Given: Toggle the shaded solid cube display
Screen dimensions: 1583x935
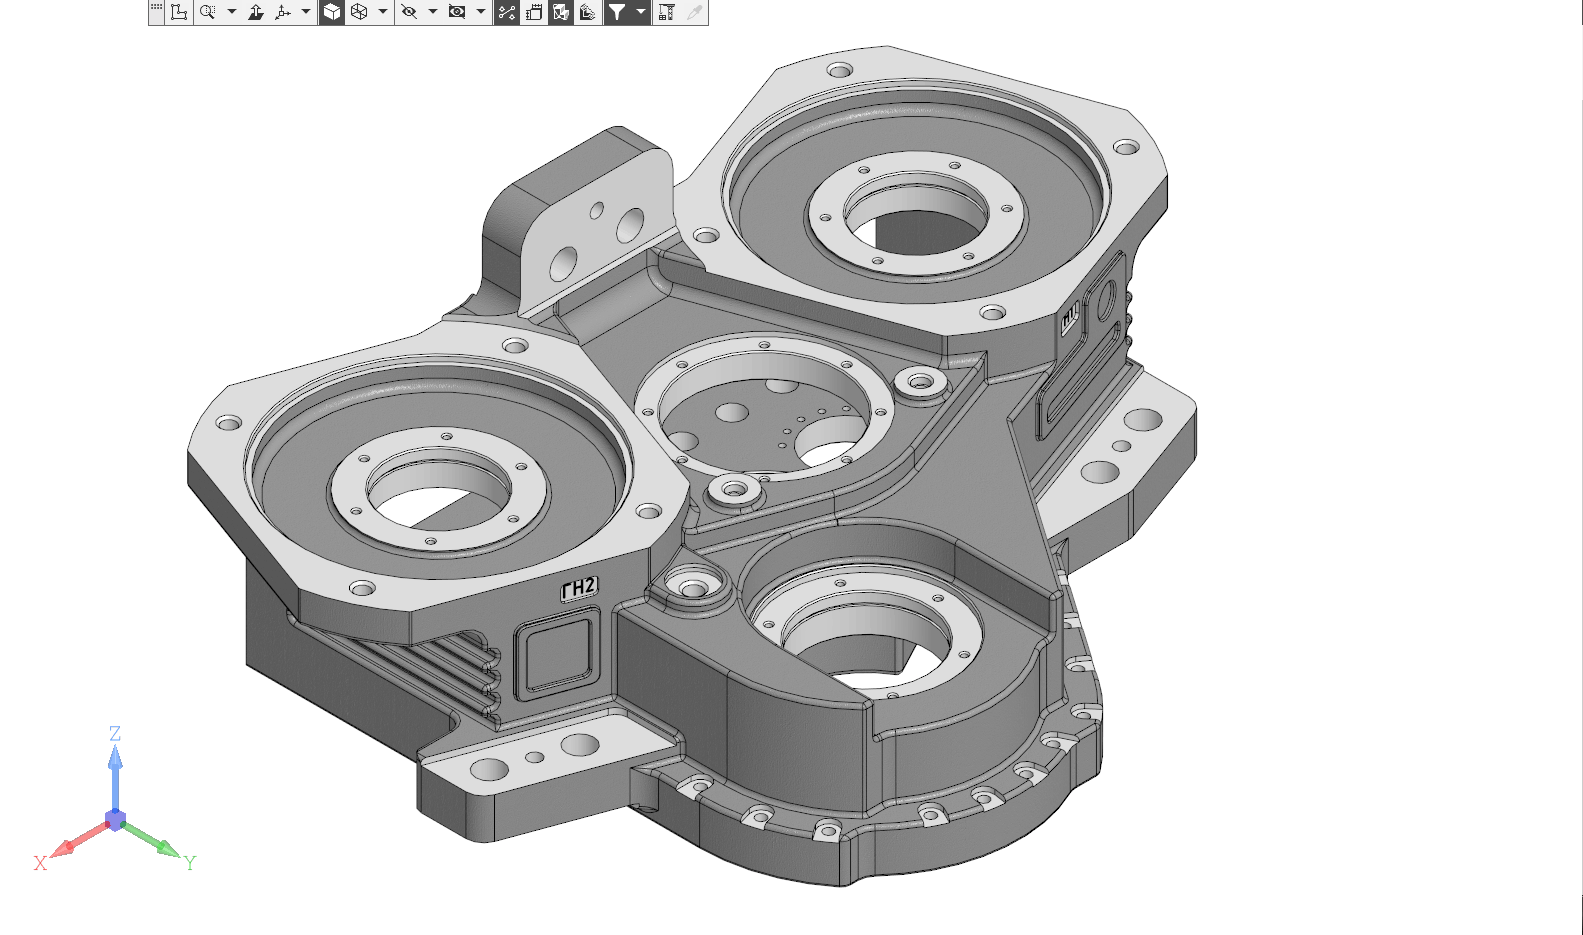Looking at the screenshot, I should tap(332, 12).
